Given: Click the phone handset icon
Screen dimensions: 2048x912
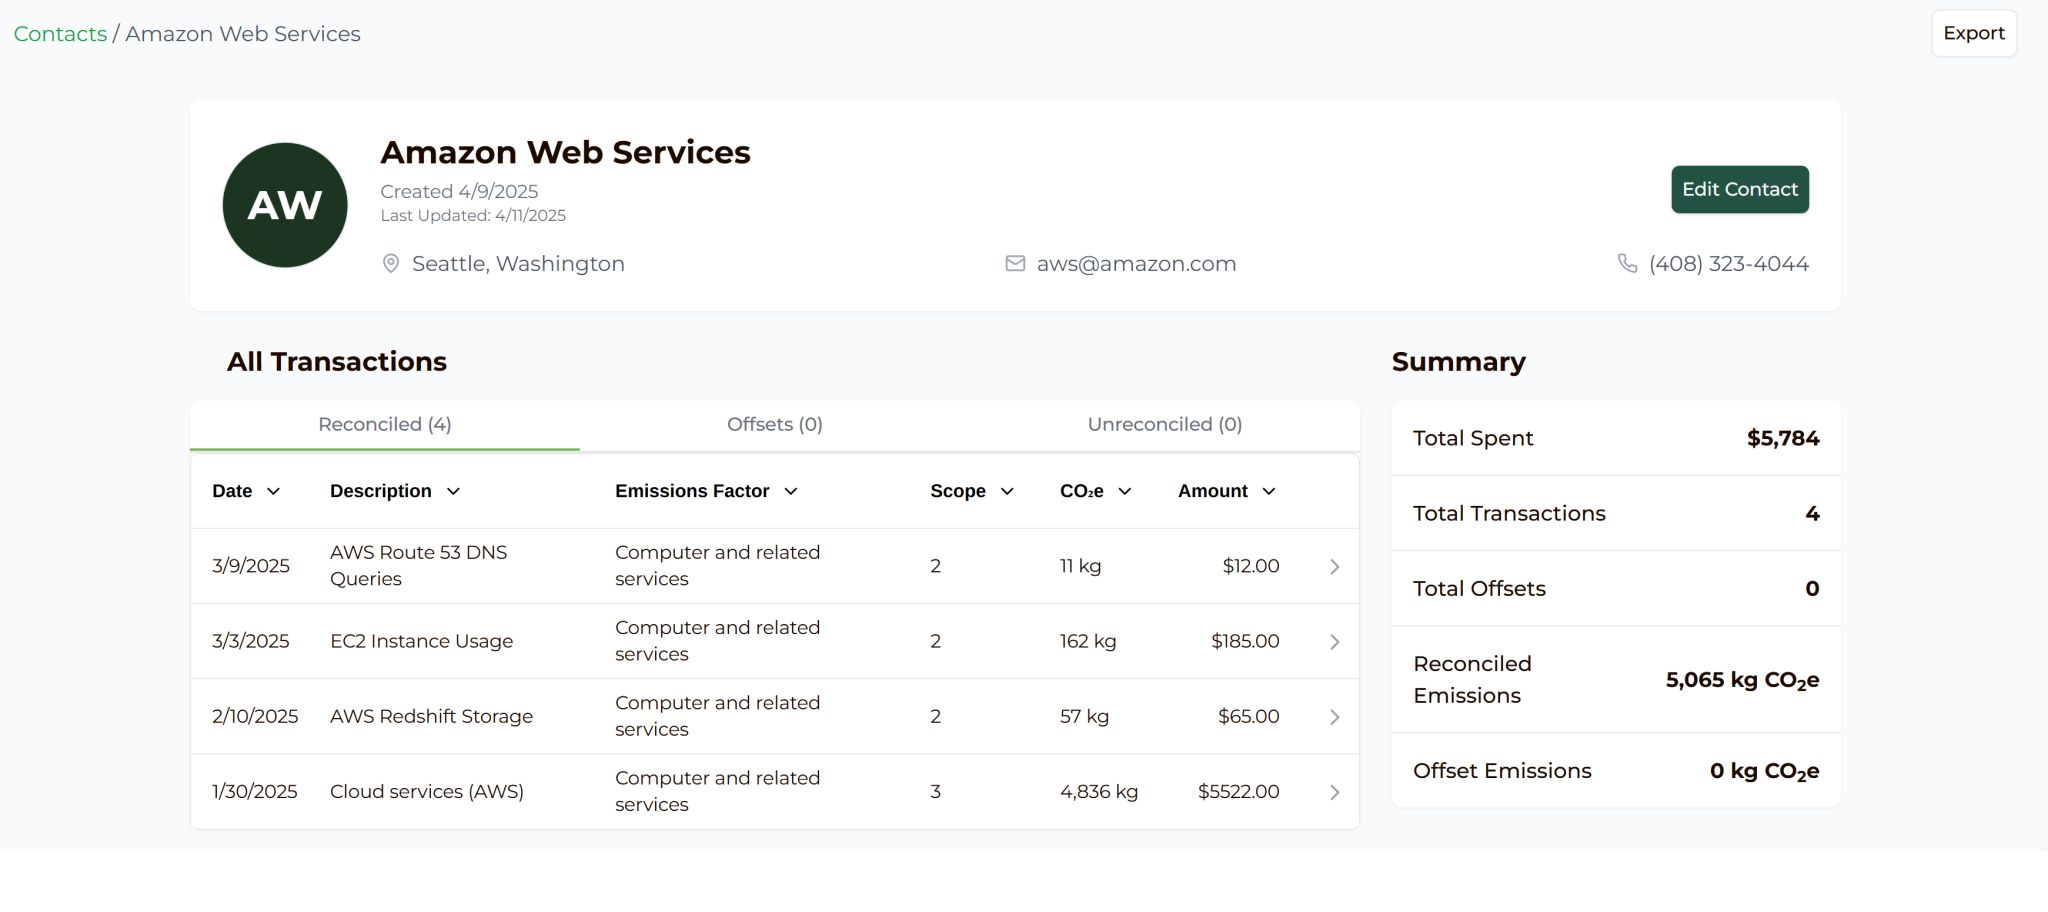Looking at the screenshot, I should (x=1627, y=264).
